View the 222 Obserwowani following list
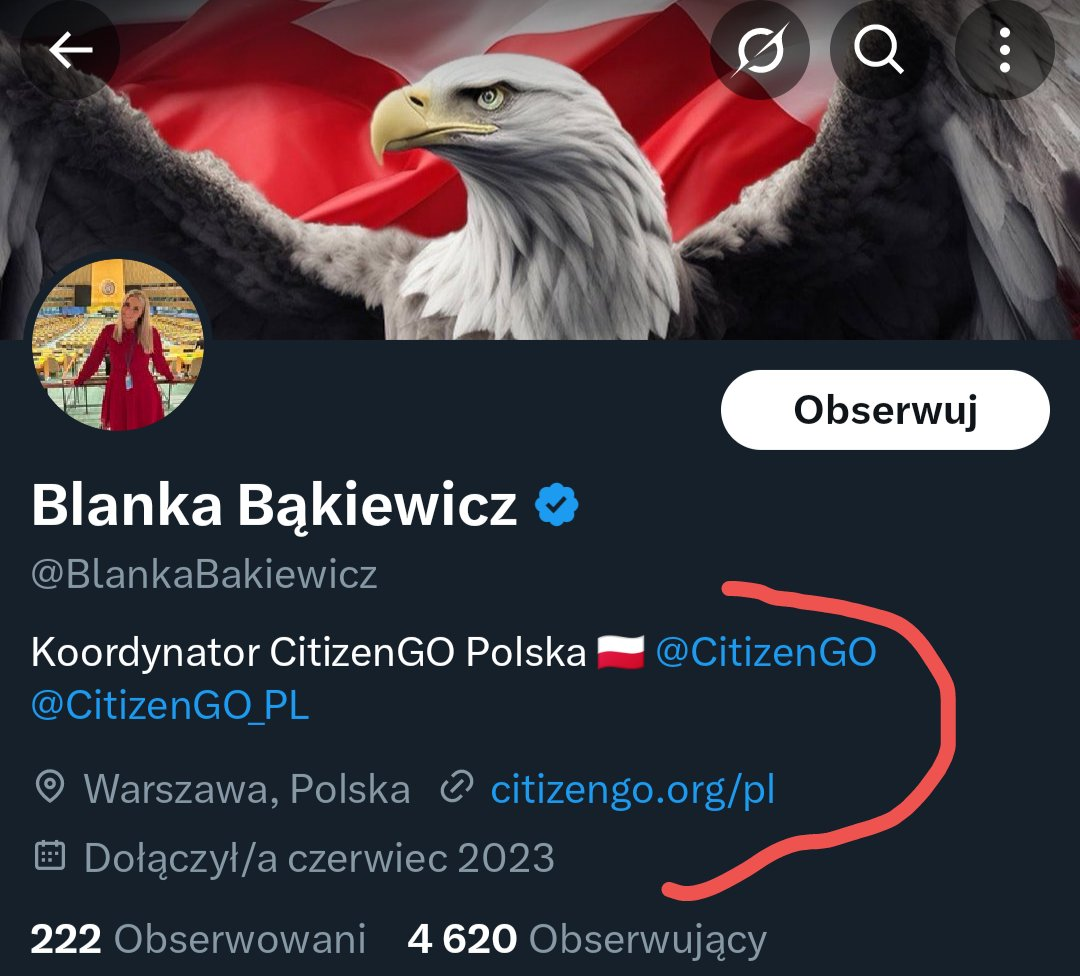Image resolution: width=1080 pixels, height=976 pixels. [x=198, y=939]
